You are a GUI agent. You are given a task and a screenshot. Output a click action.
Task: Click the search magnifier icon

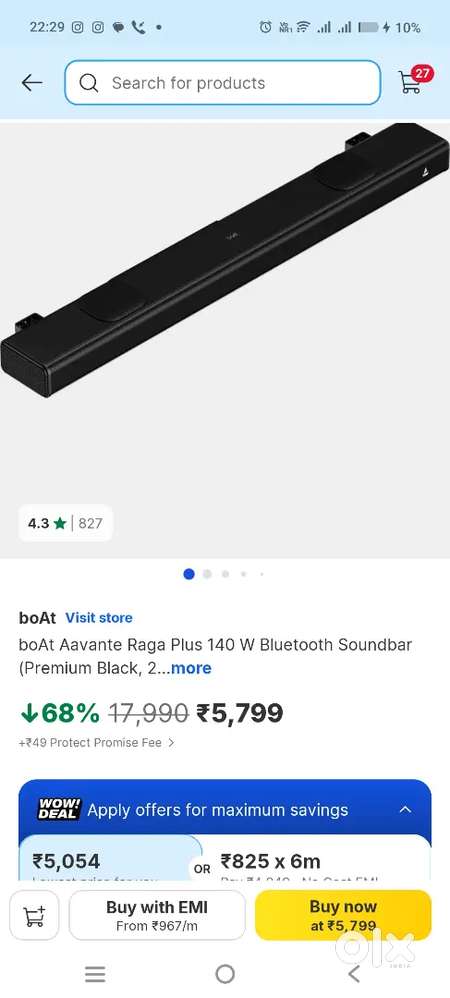89,83
